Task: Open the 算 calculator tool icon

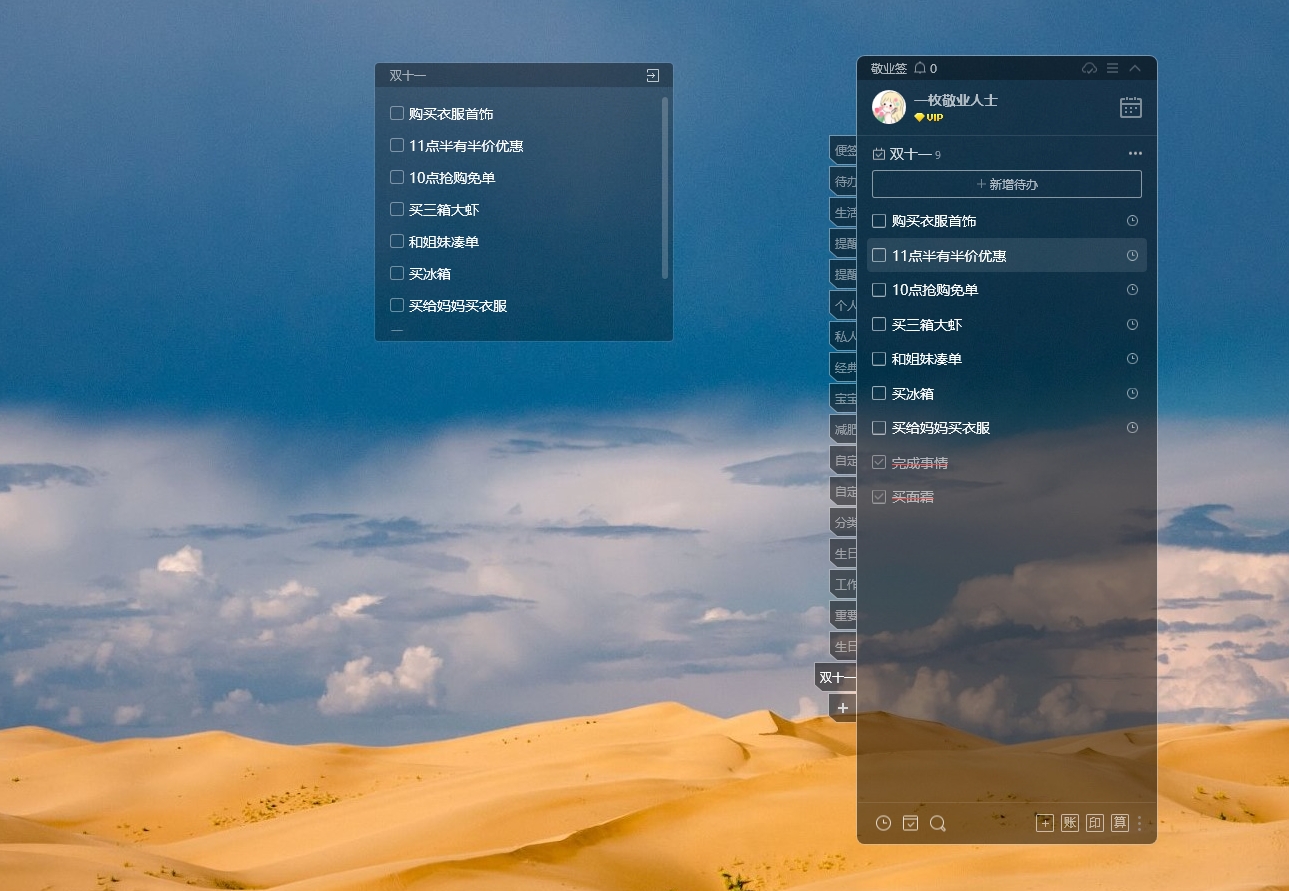Action: pyautogui.click(x=1120, y=823)
